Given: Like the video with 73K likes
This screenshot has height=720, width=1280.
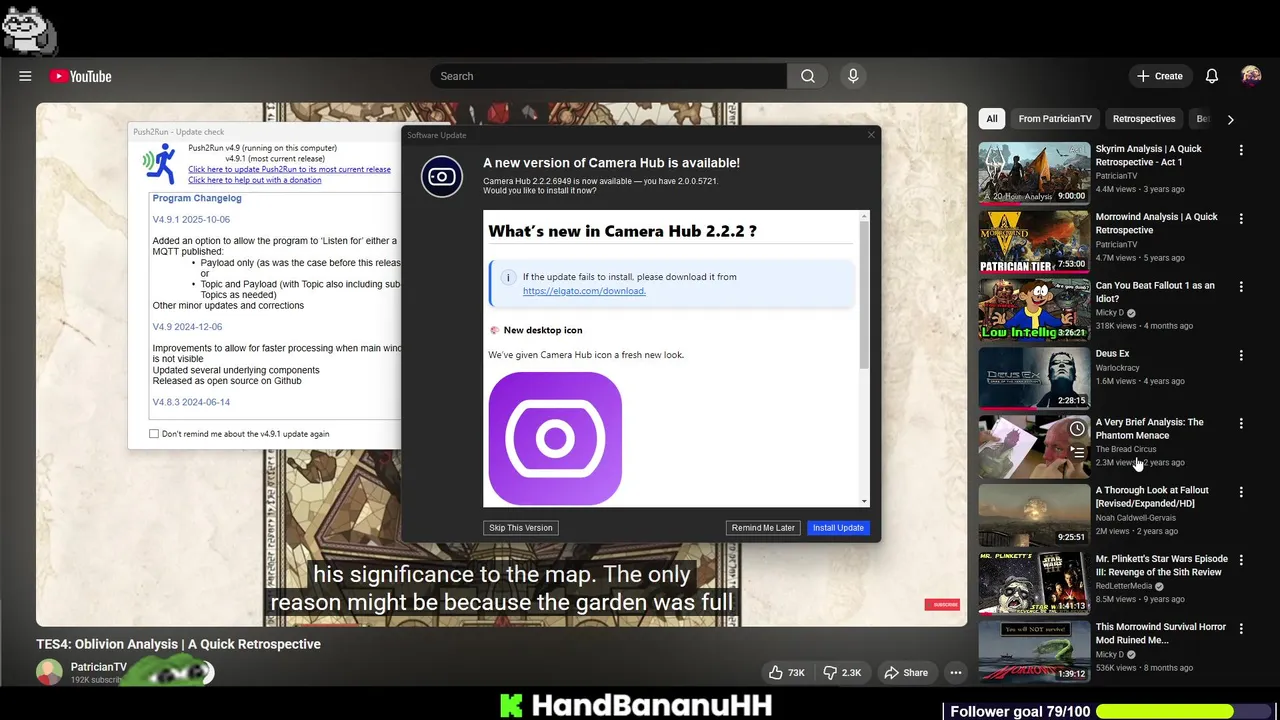Looking at the screenshot, I should [787, 673].
